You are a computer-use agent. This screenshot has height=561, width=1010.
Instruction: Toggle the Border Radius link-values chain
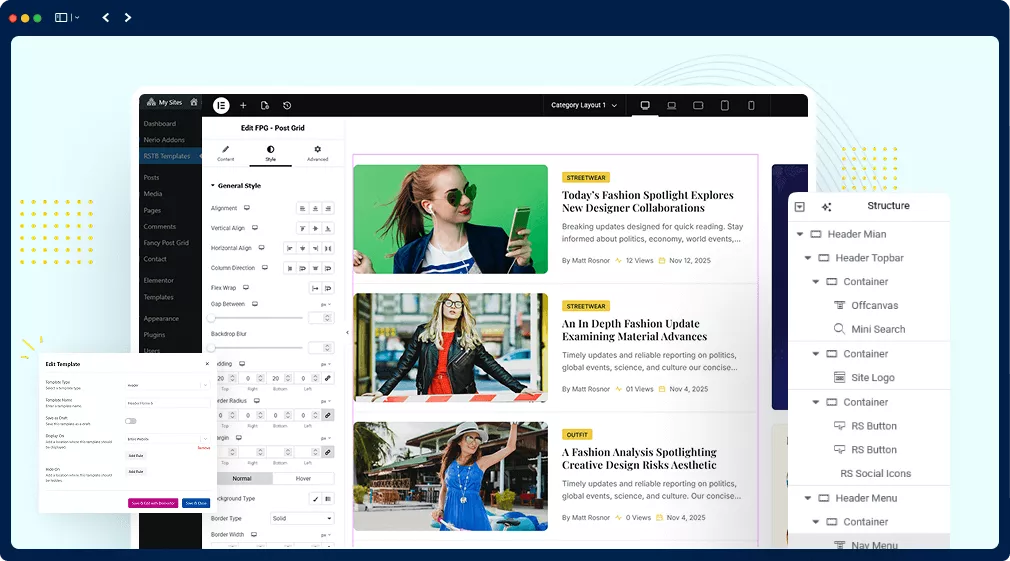[x=328, y=415]
